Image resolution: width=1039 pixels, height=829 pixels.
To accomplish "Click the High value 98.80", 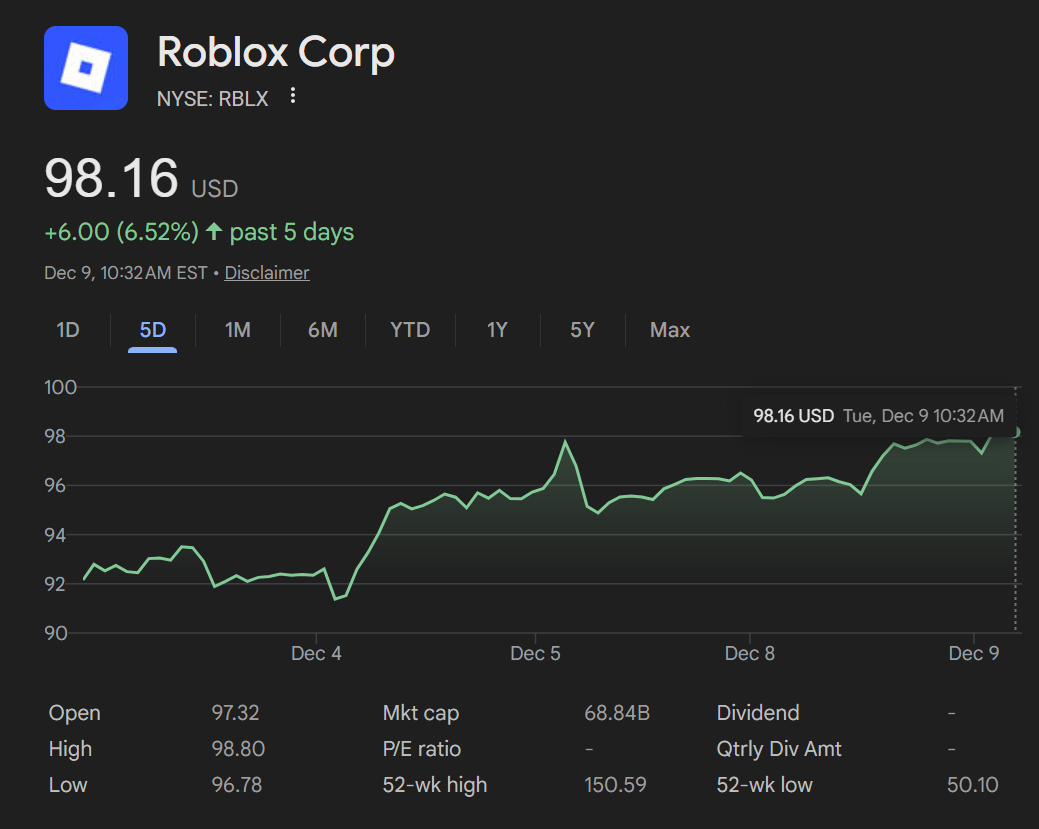I will (238, 749).
